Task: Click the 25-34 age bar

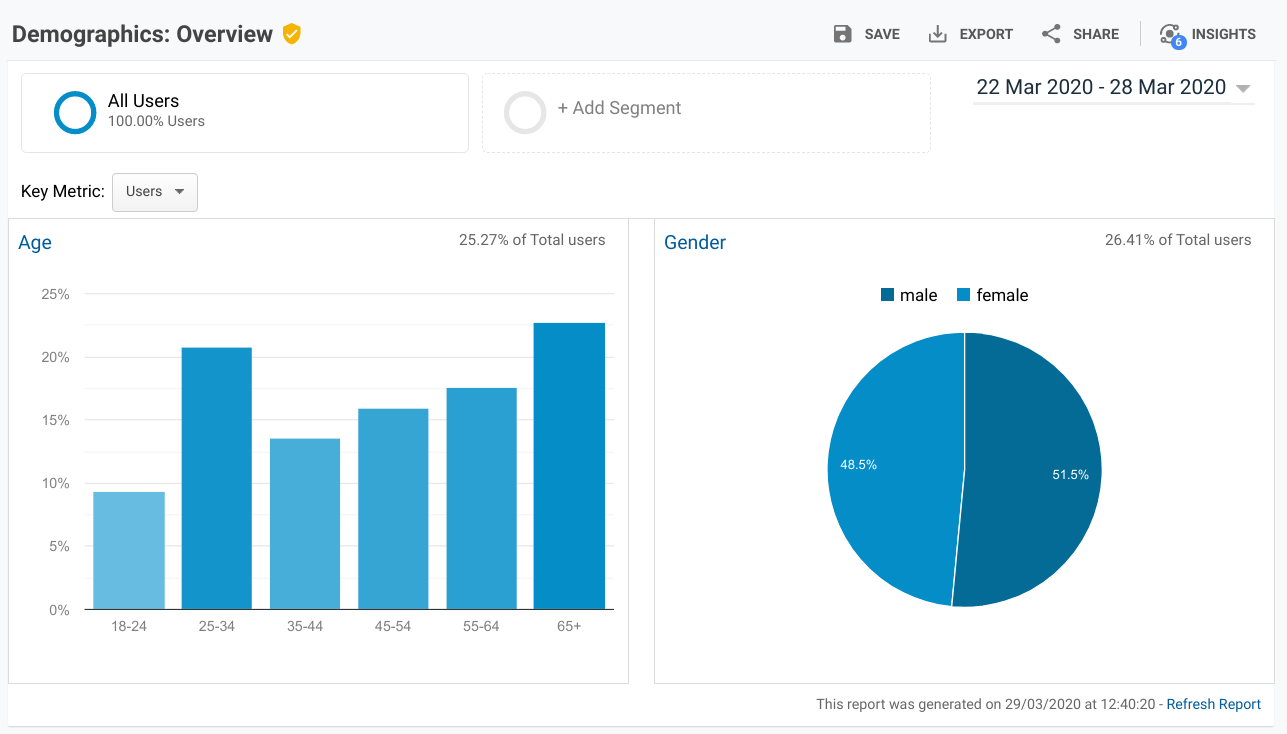Action: pyautogui.click(x=217, y=478)
